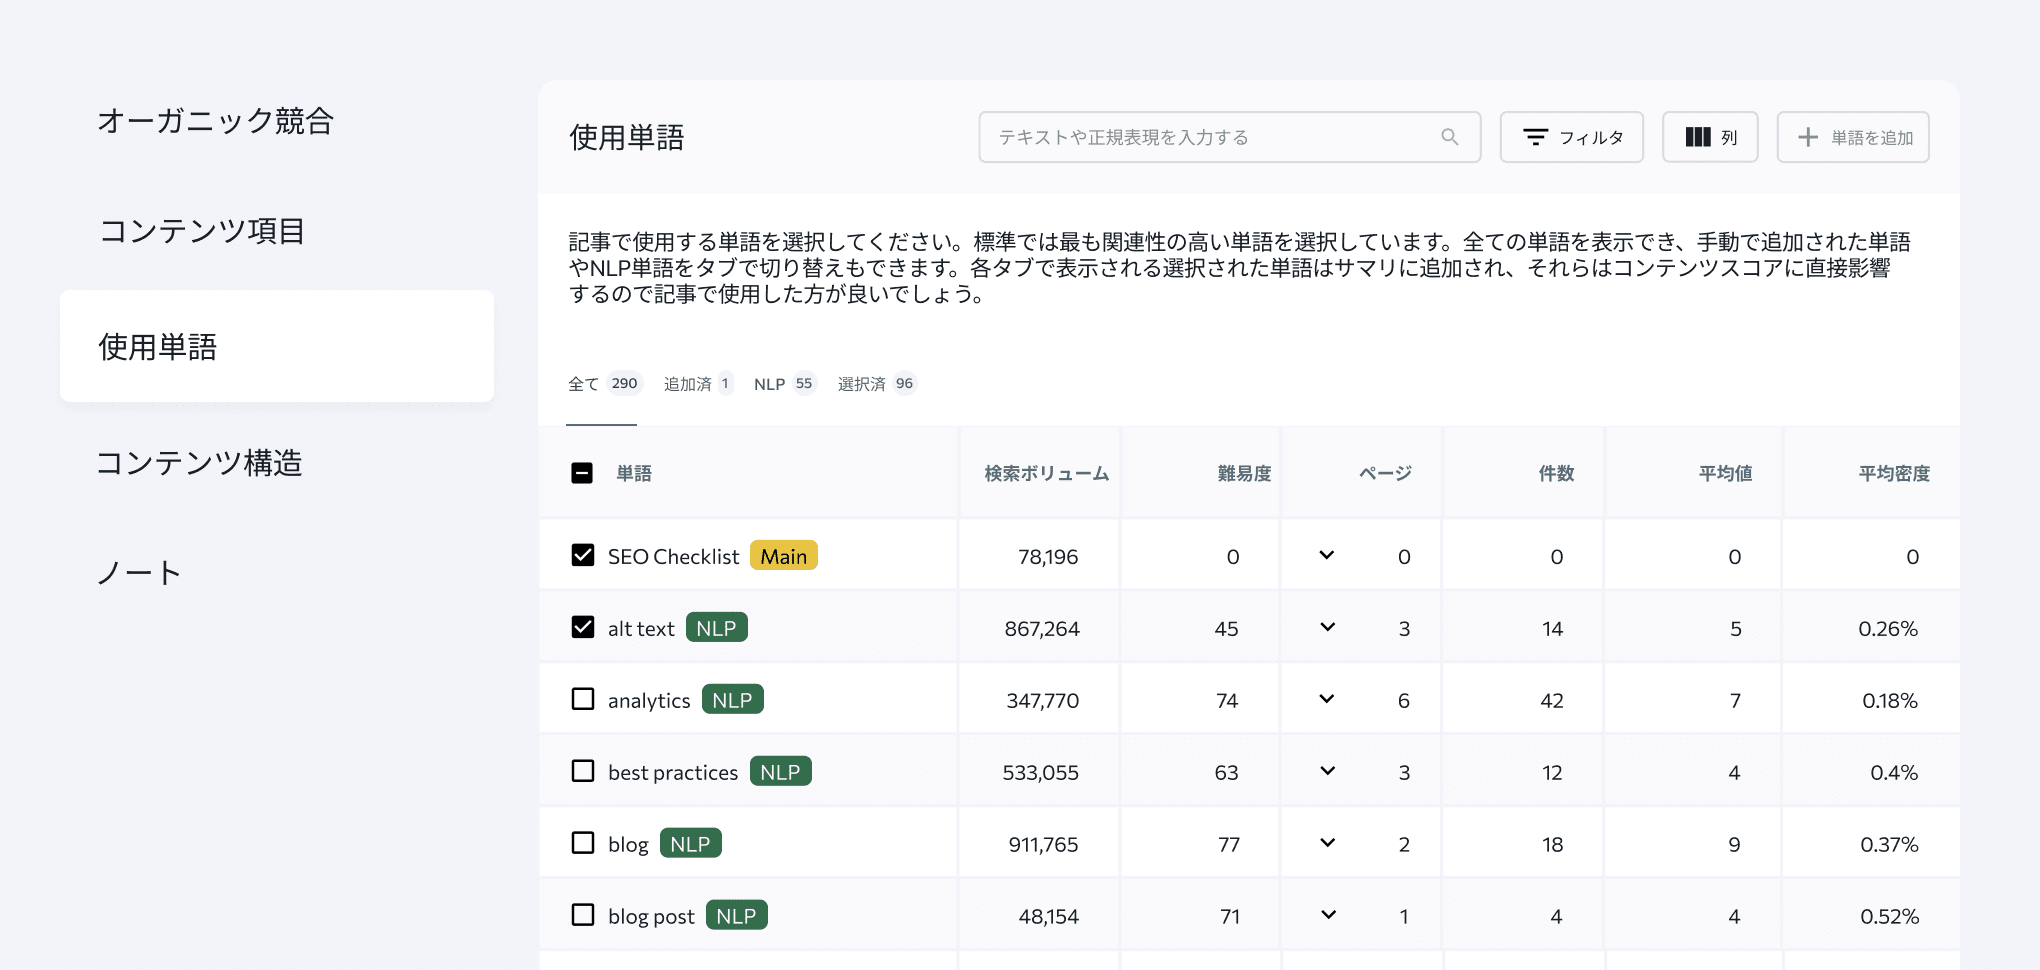This screenshot has height=970, width=2040.
Task: Focus the テキストや正規表現 search field
Action: click(1210, 137)
